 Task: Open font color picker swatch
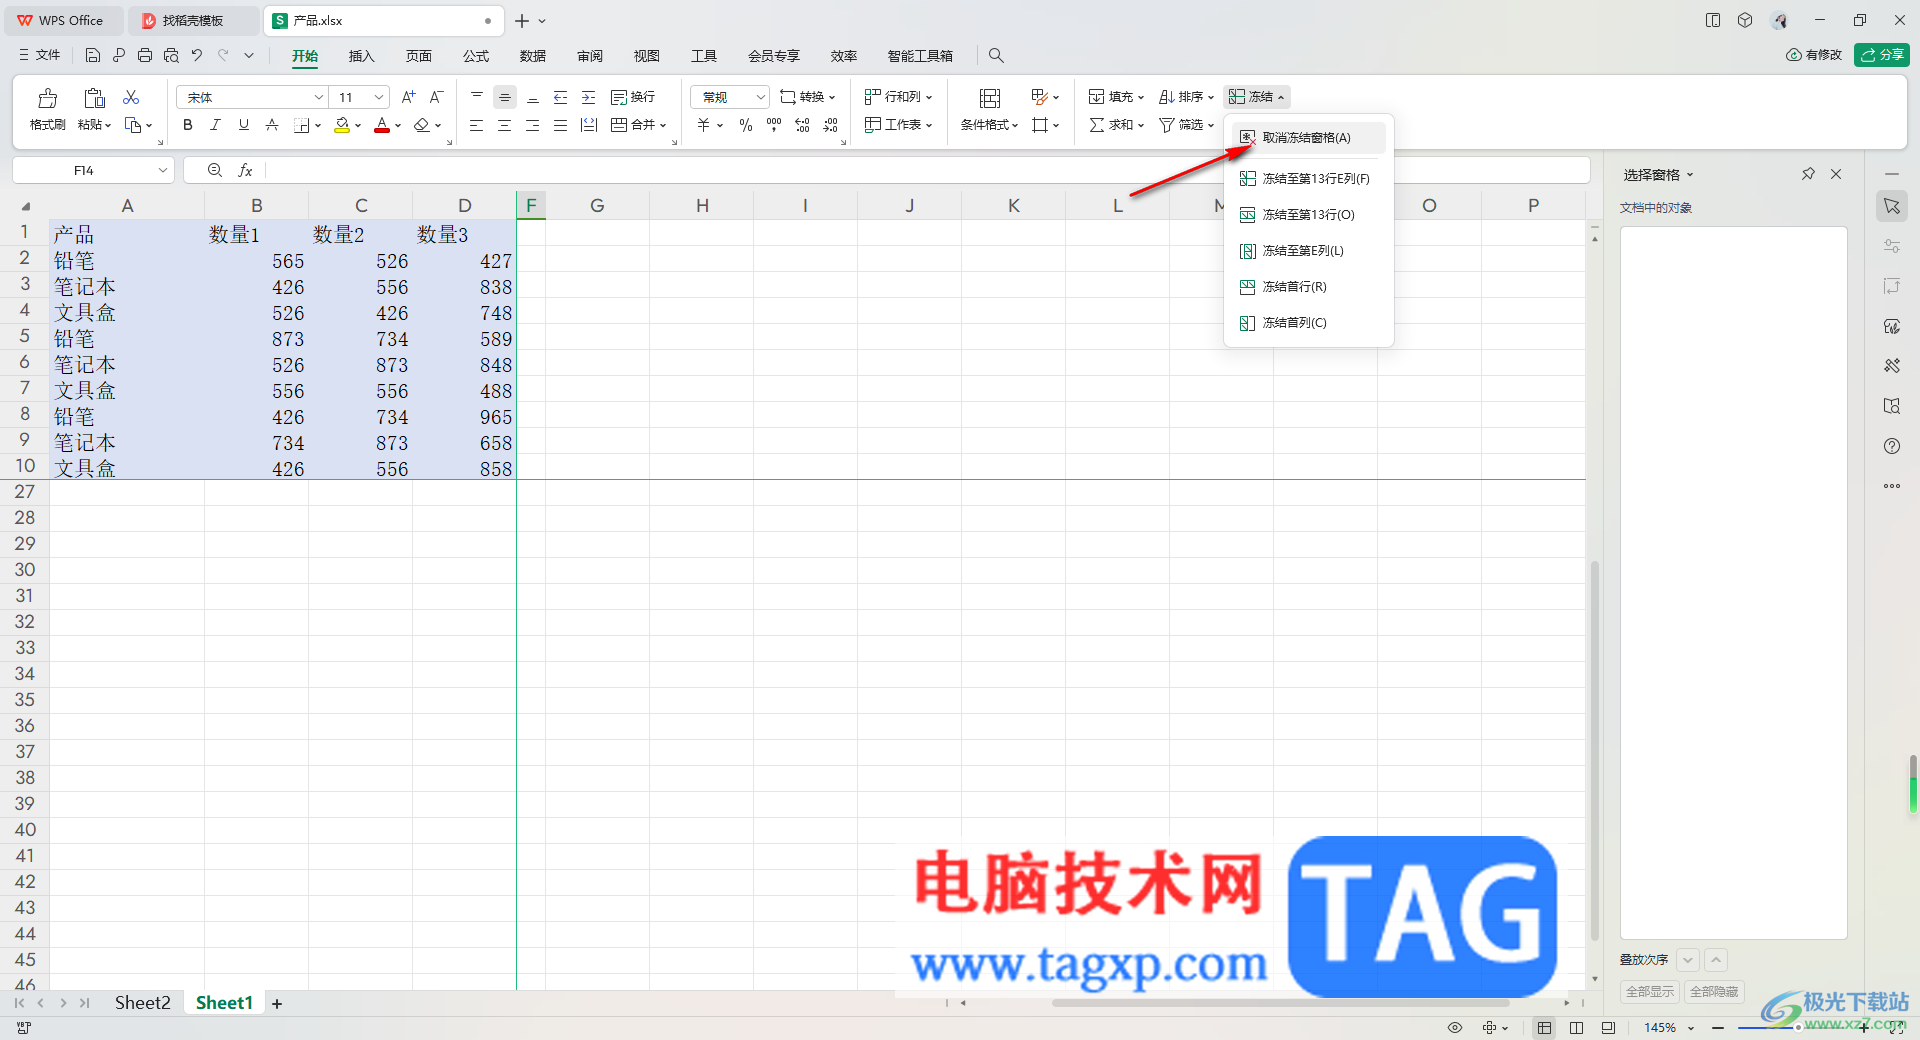[x=381, y=125]
